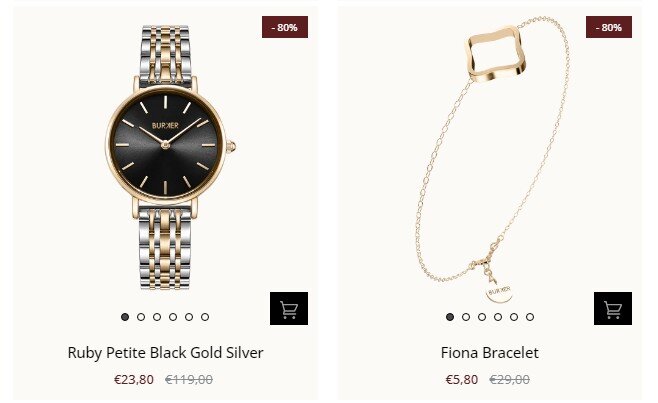Select third image dot under Fiona Bracelet

(482, 317)
